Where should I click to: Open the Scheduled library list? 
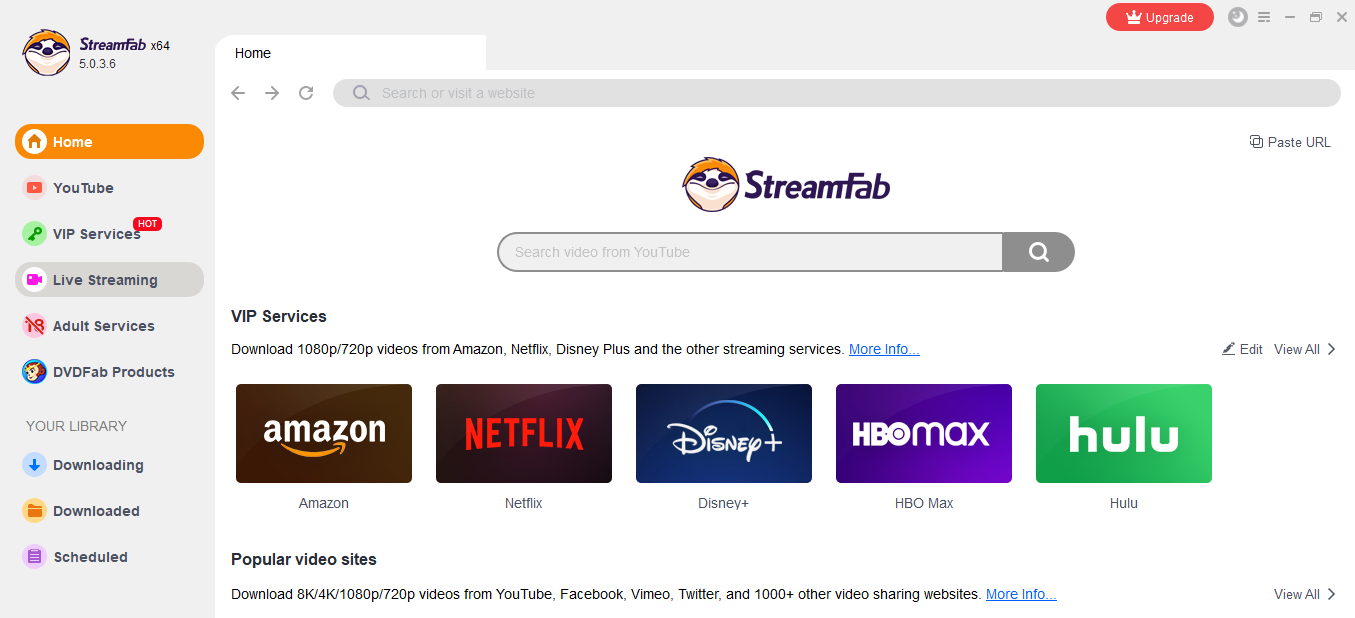click(109, 557)
